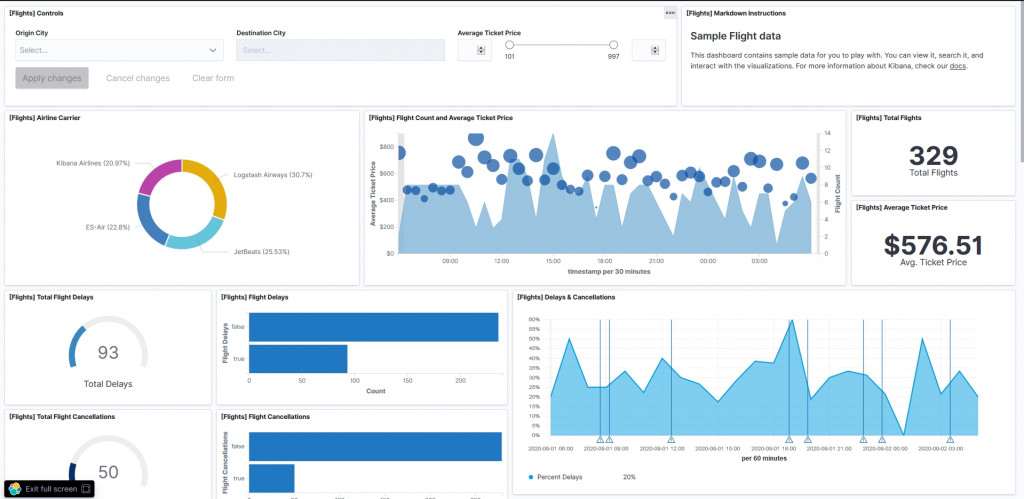The width and height of the screenshot is (1024, 499).
Task: Click Logstash Airways (30.7%) label
Action: [x=273, y=175]
